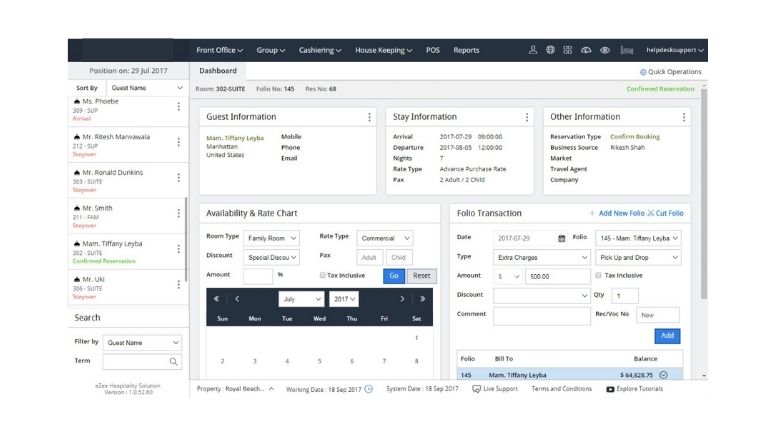The image size is (770, 440).
Task: Open Explore Tutorials video link
Action: pos(634,388)
